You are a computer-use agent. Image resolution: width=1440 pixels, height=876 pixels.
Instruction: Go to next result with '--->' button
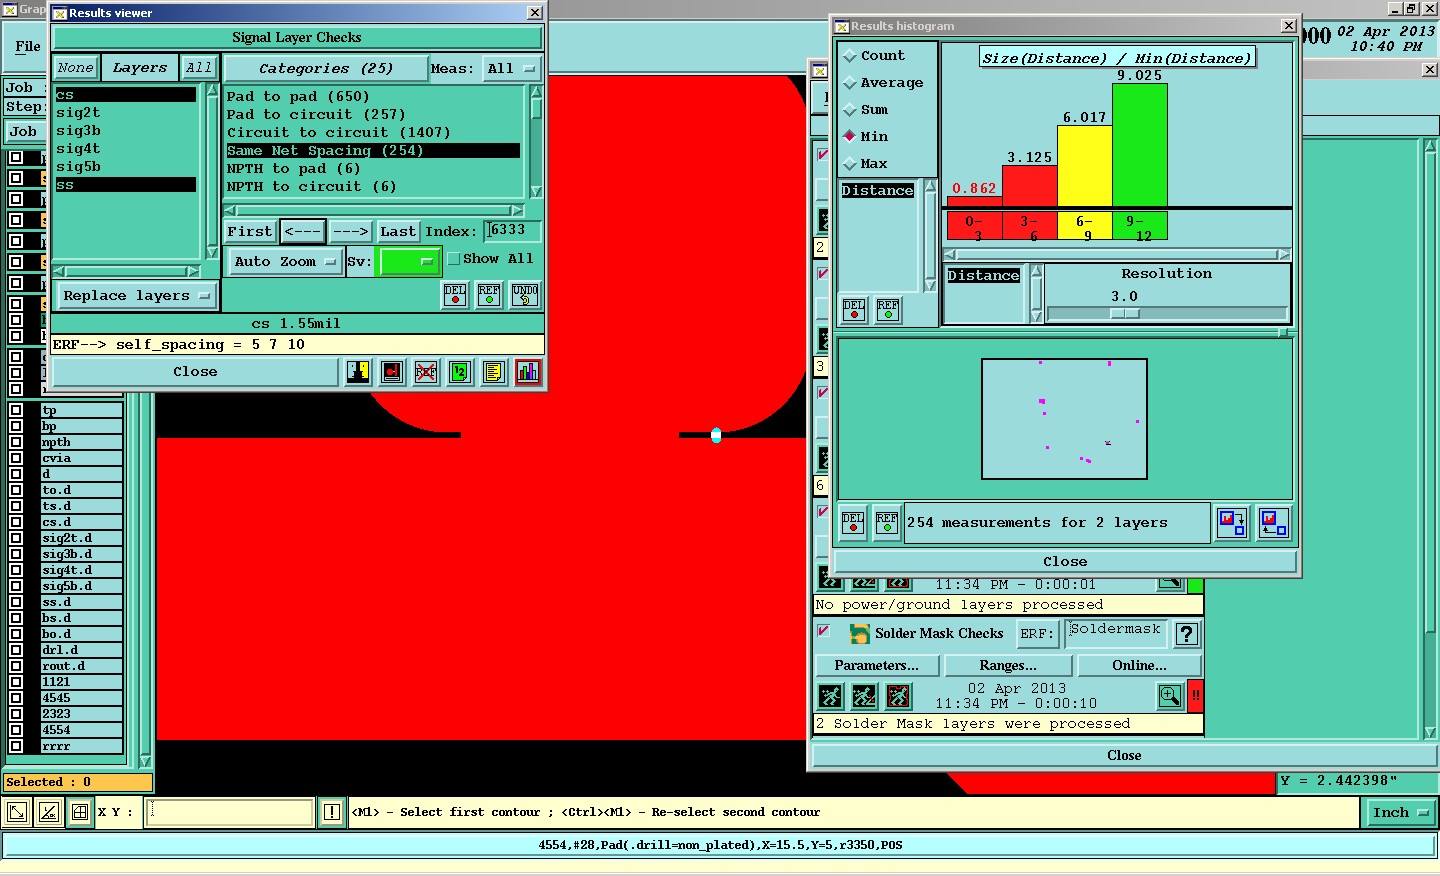pos(351,232)
